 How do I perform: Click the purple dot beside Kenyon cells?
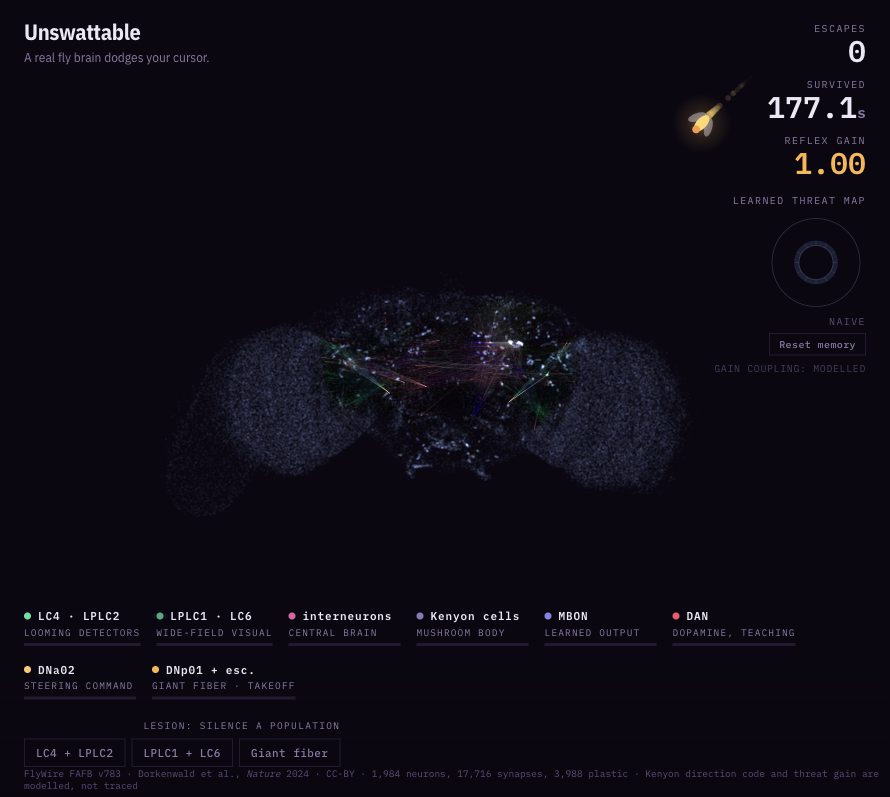click(x=420, y=616)
